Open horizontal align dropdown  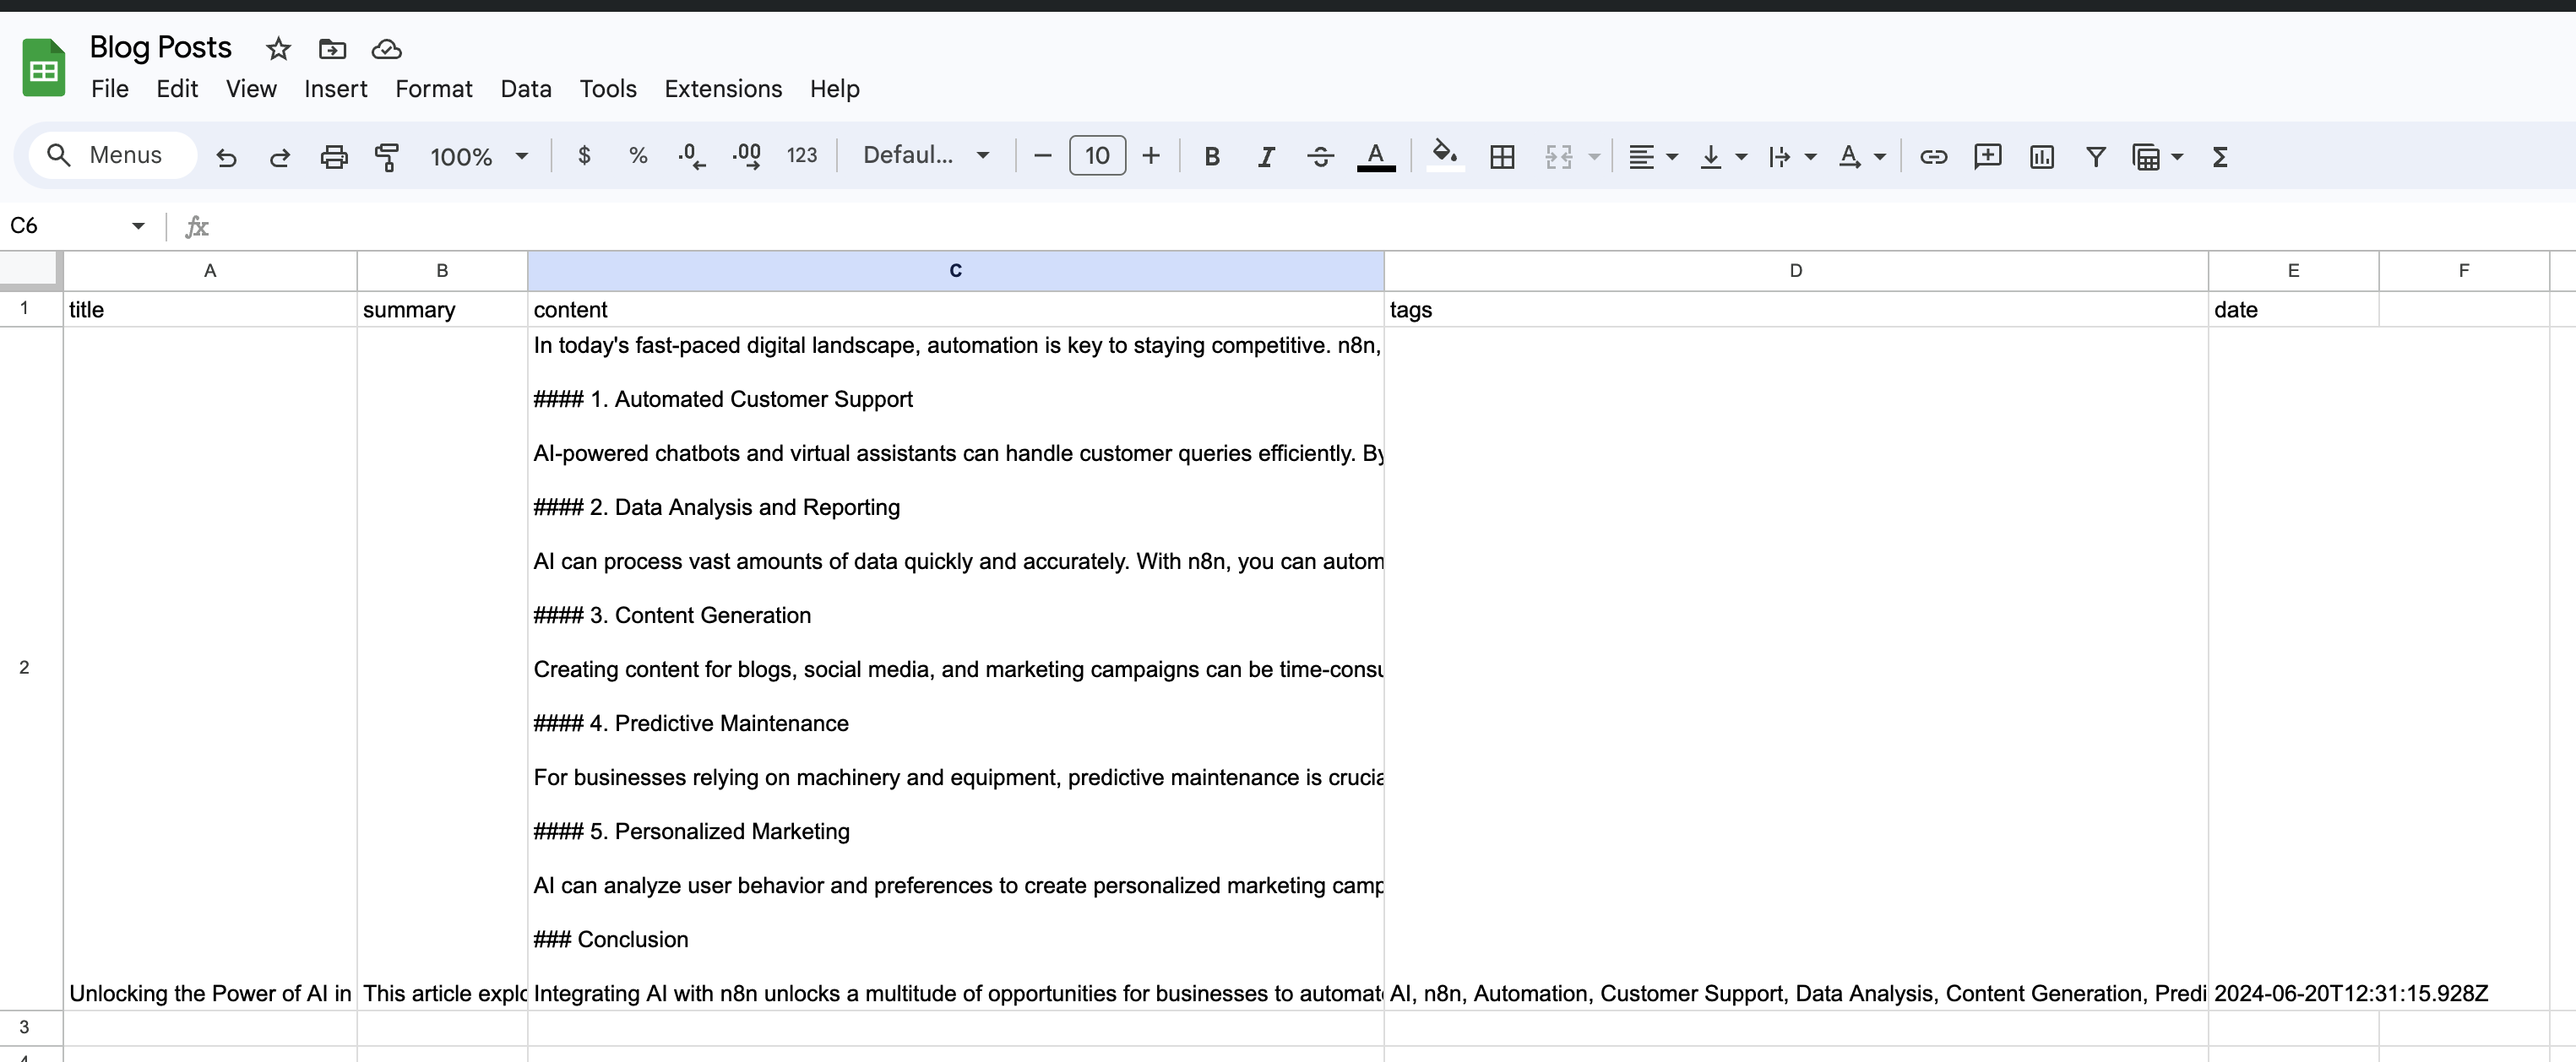click(x=1653, y=156)
